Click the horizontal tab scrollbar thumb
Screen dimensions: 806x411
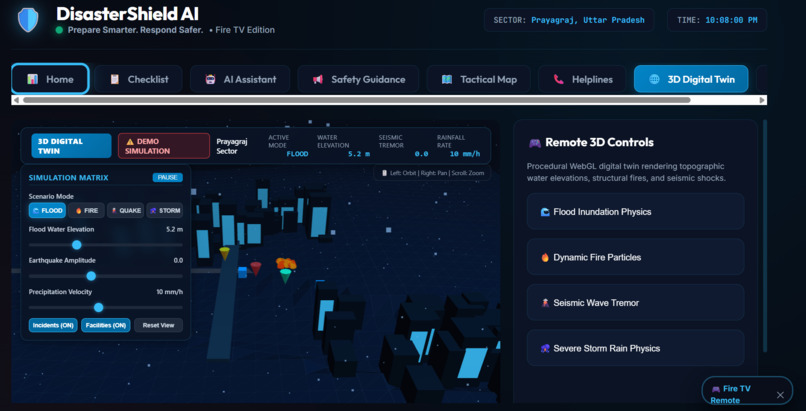click(356, 100)
